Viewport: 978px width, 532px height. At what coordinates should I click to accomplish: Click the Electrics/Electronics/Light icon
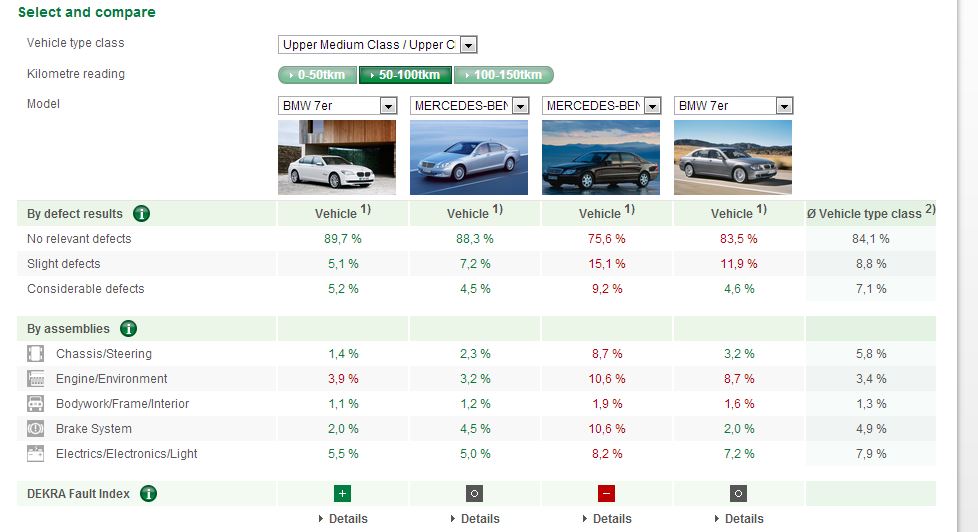point(36,454)
